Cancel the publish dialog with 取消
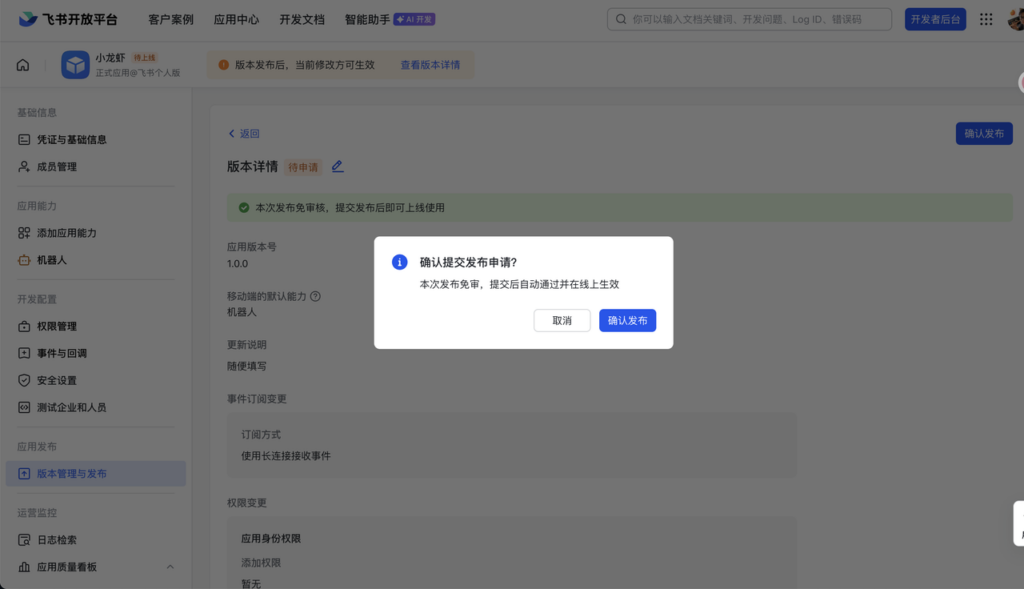 (x=561, y=321)
